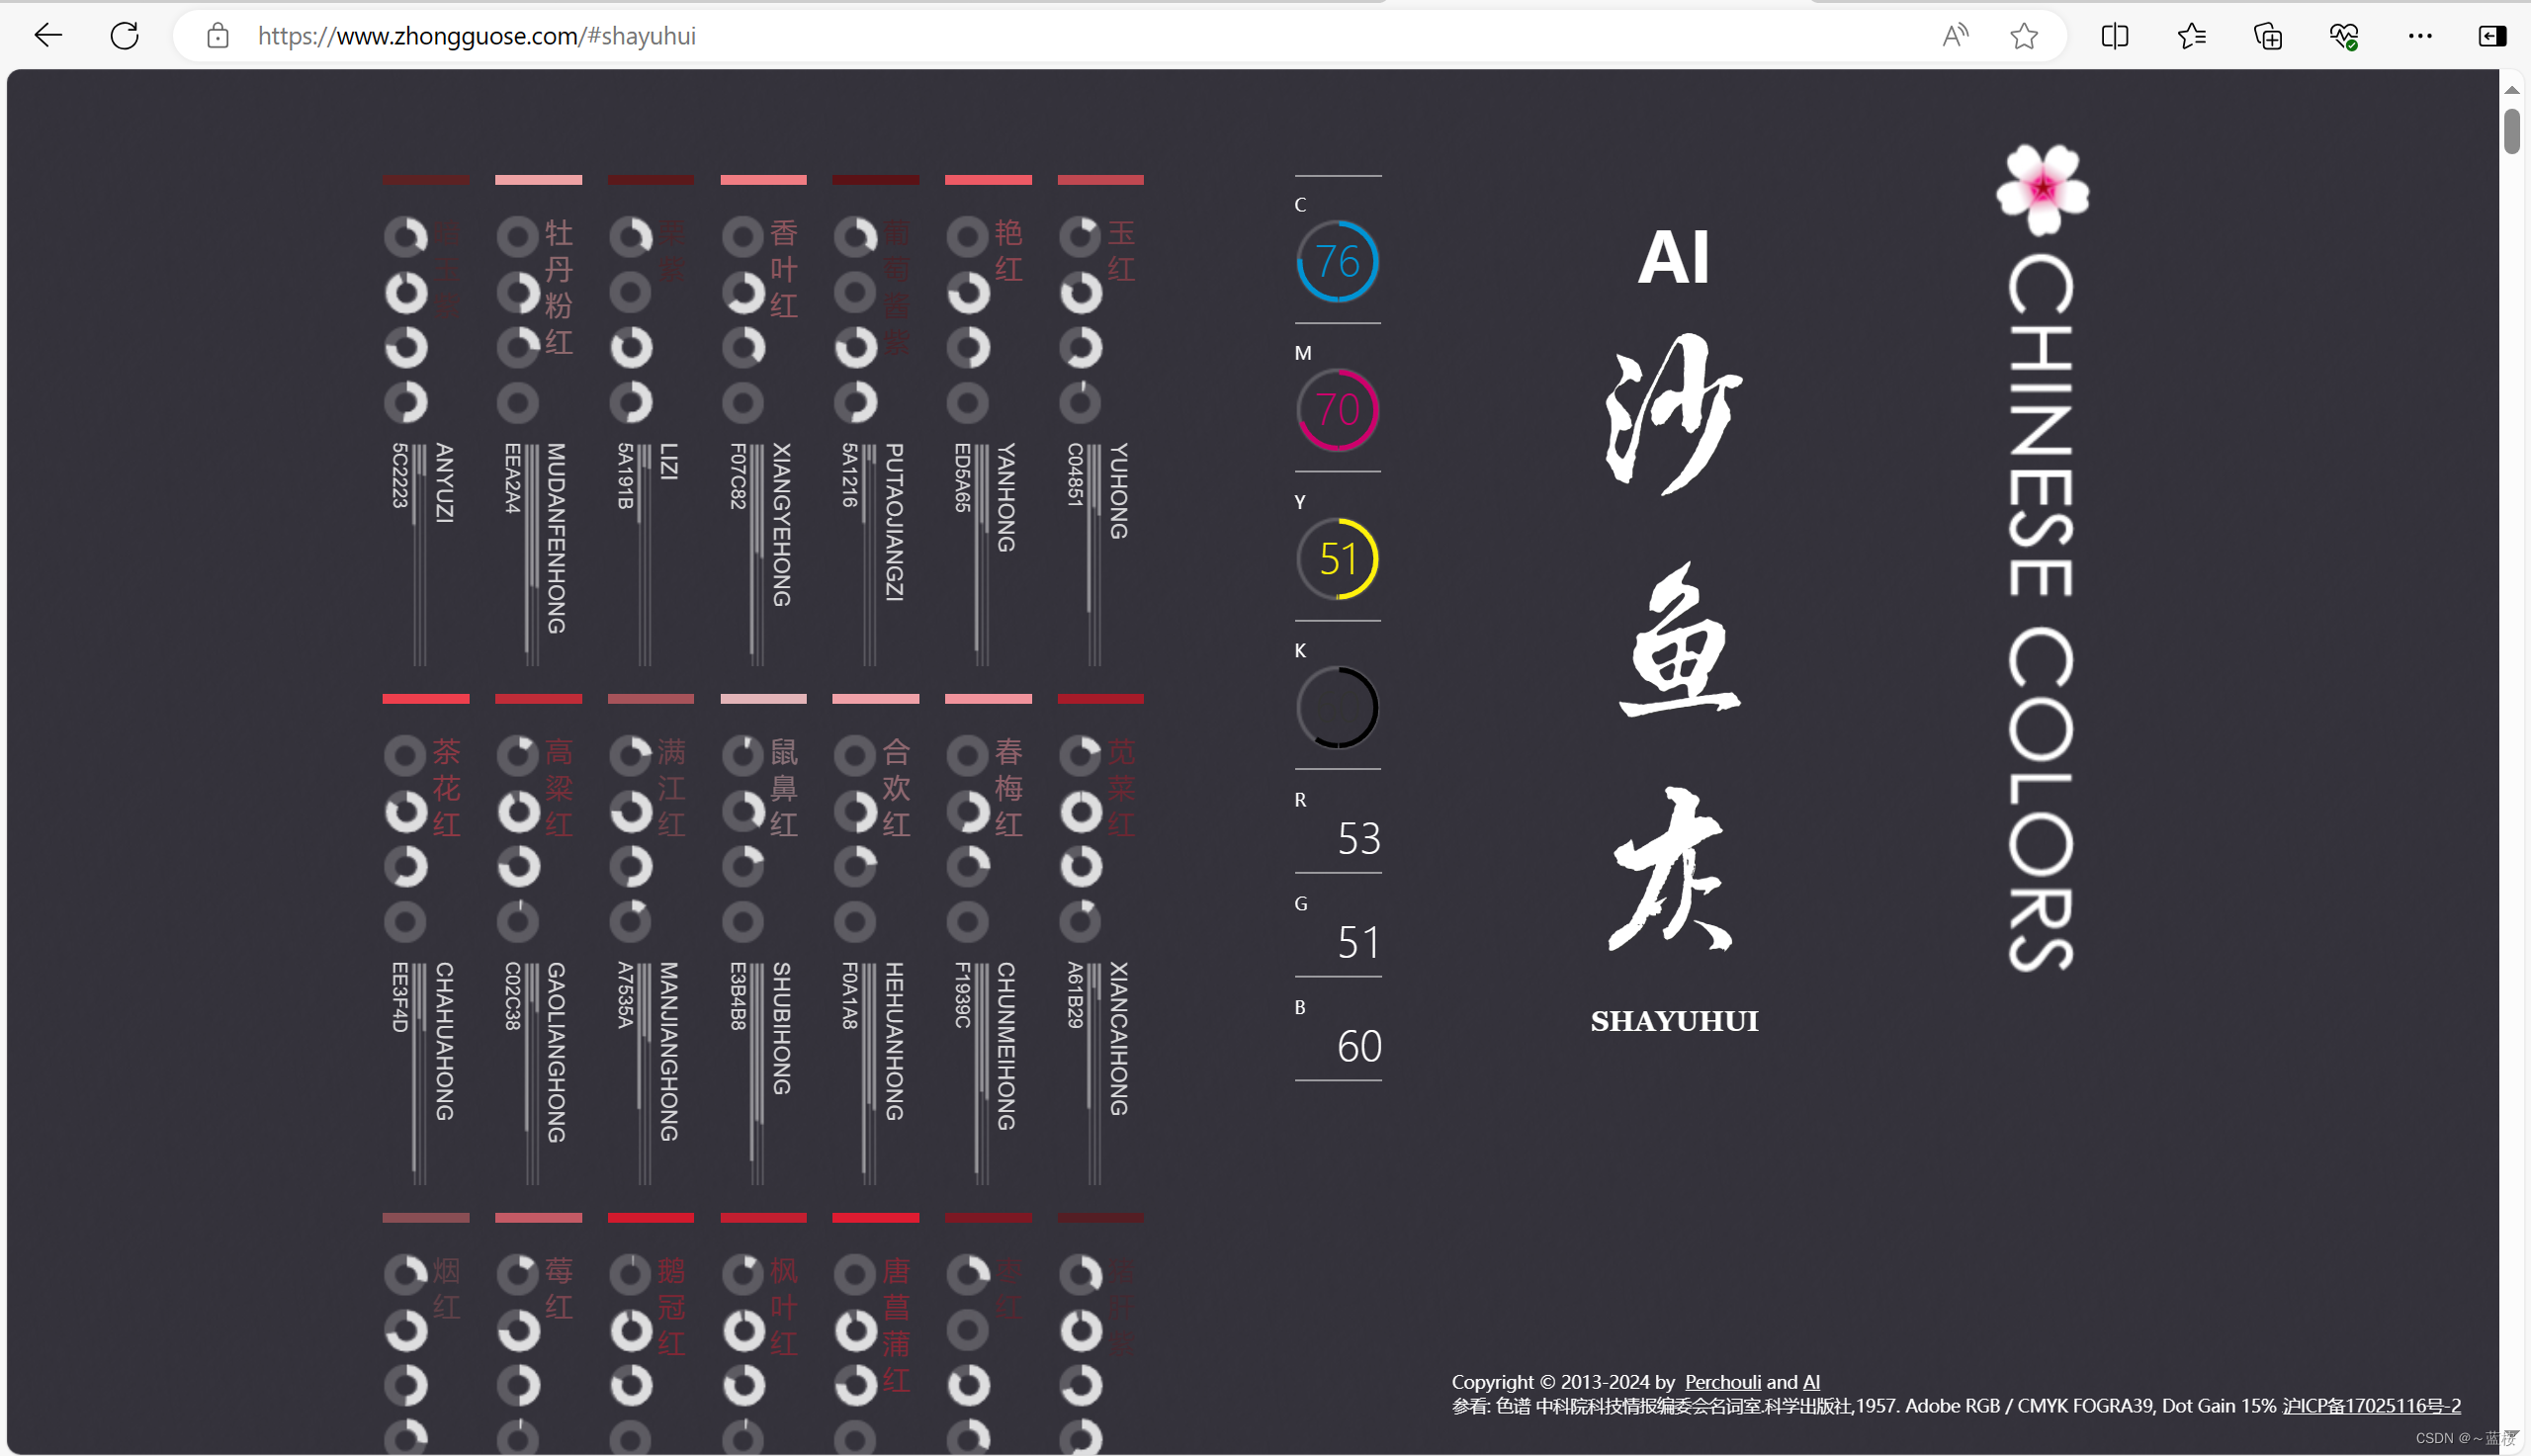This screenshot has width=2531, height=1456.
Task: Pick the 唐菖蒲红 color entry
Action: pos(875,1333)
